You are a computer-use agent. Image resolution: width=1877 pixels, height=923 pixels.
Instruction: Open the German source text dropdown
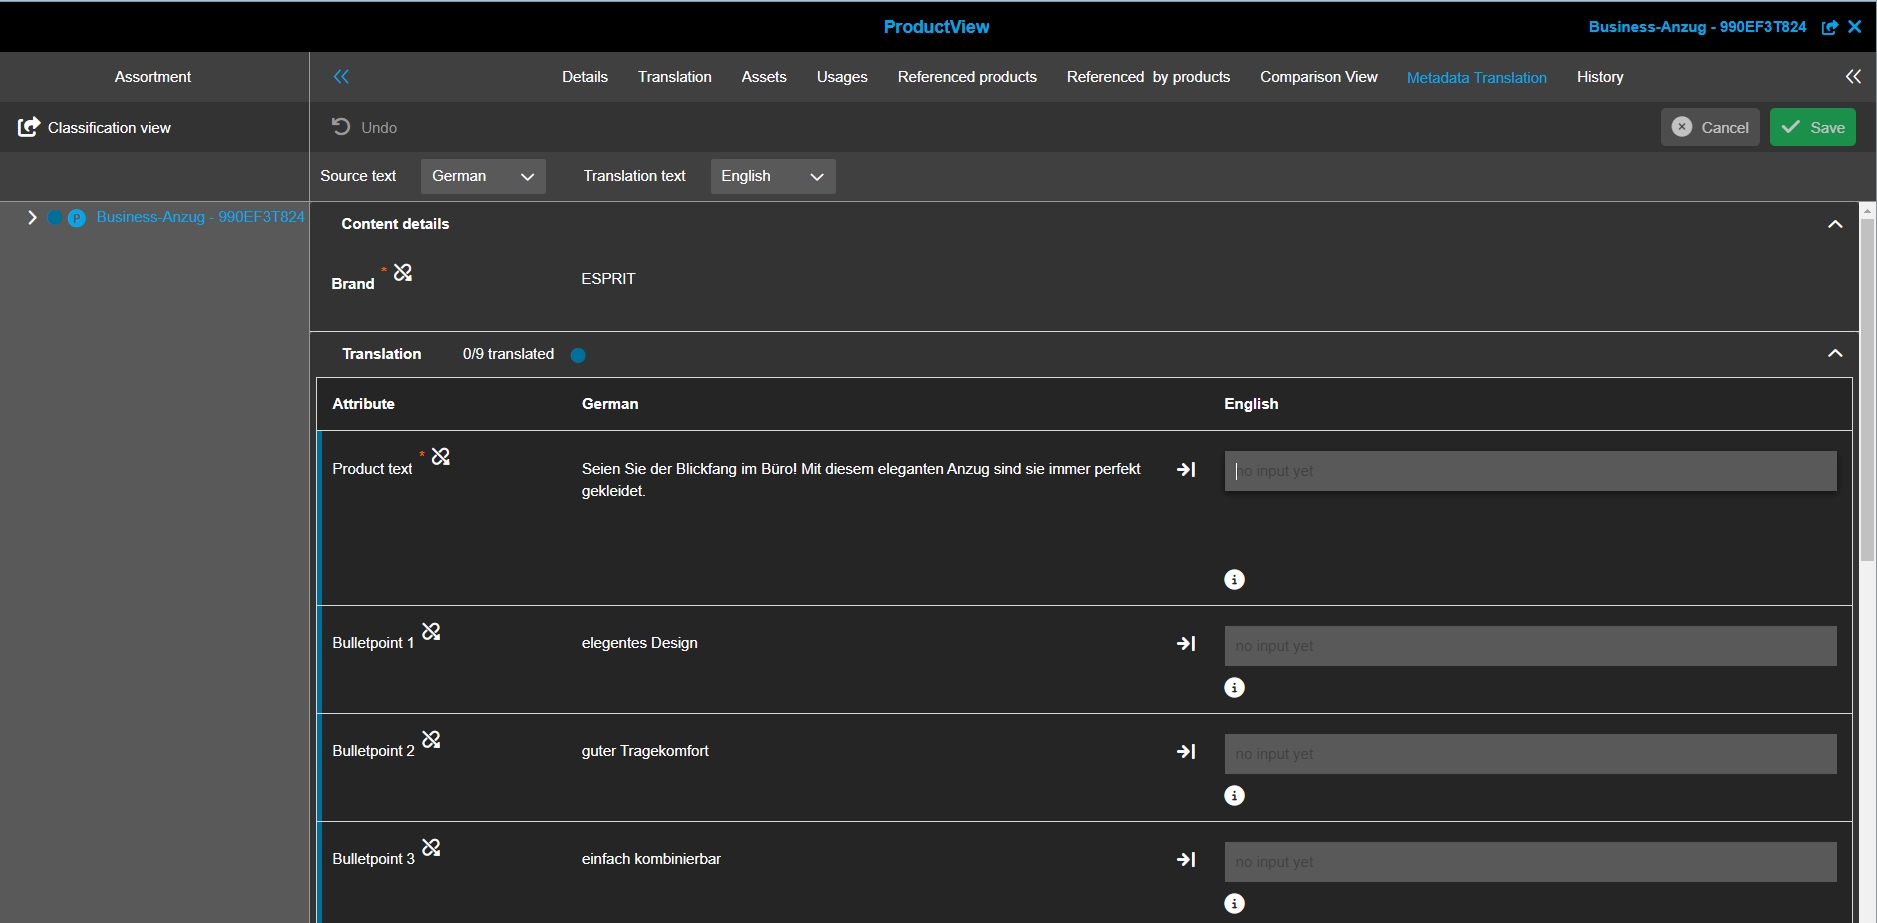tap(483, 176)
